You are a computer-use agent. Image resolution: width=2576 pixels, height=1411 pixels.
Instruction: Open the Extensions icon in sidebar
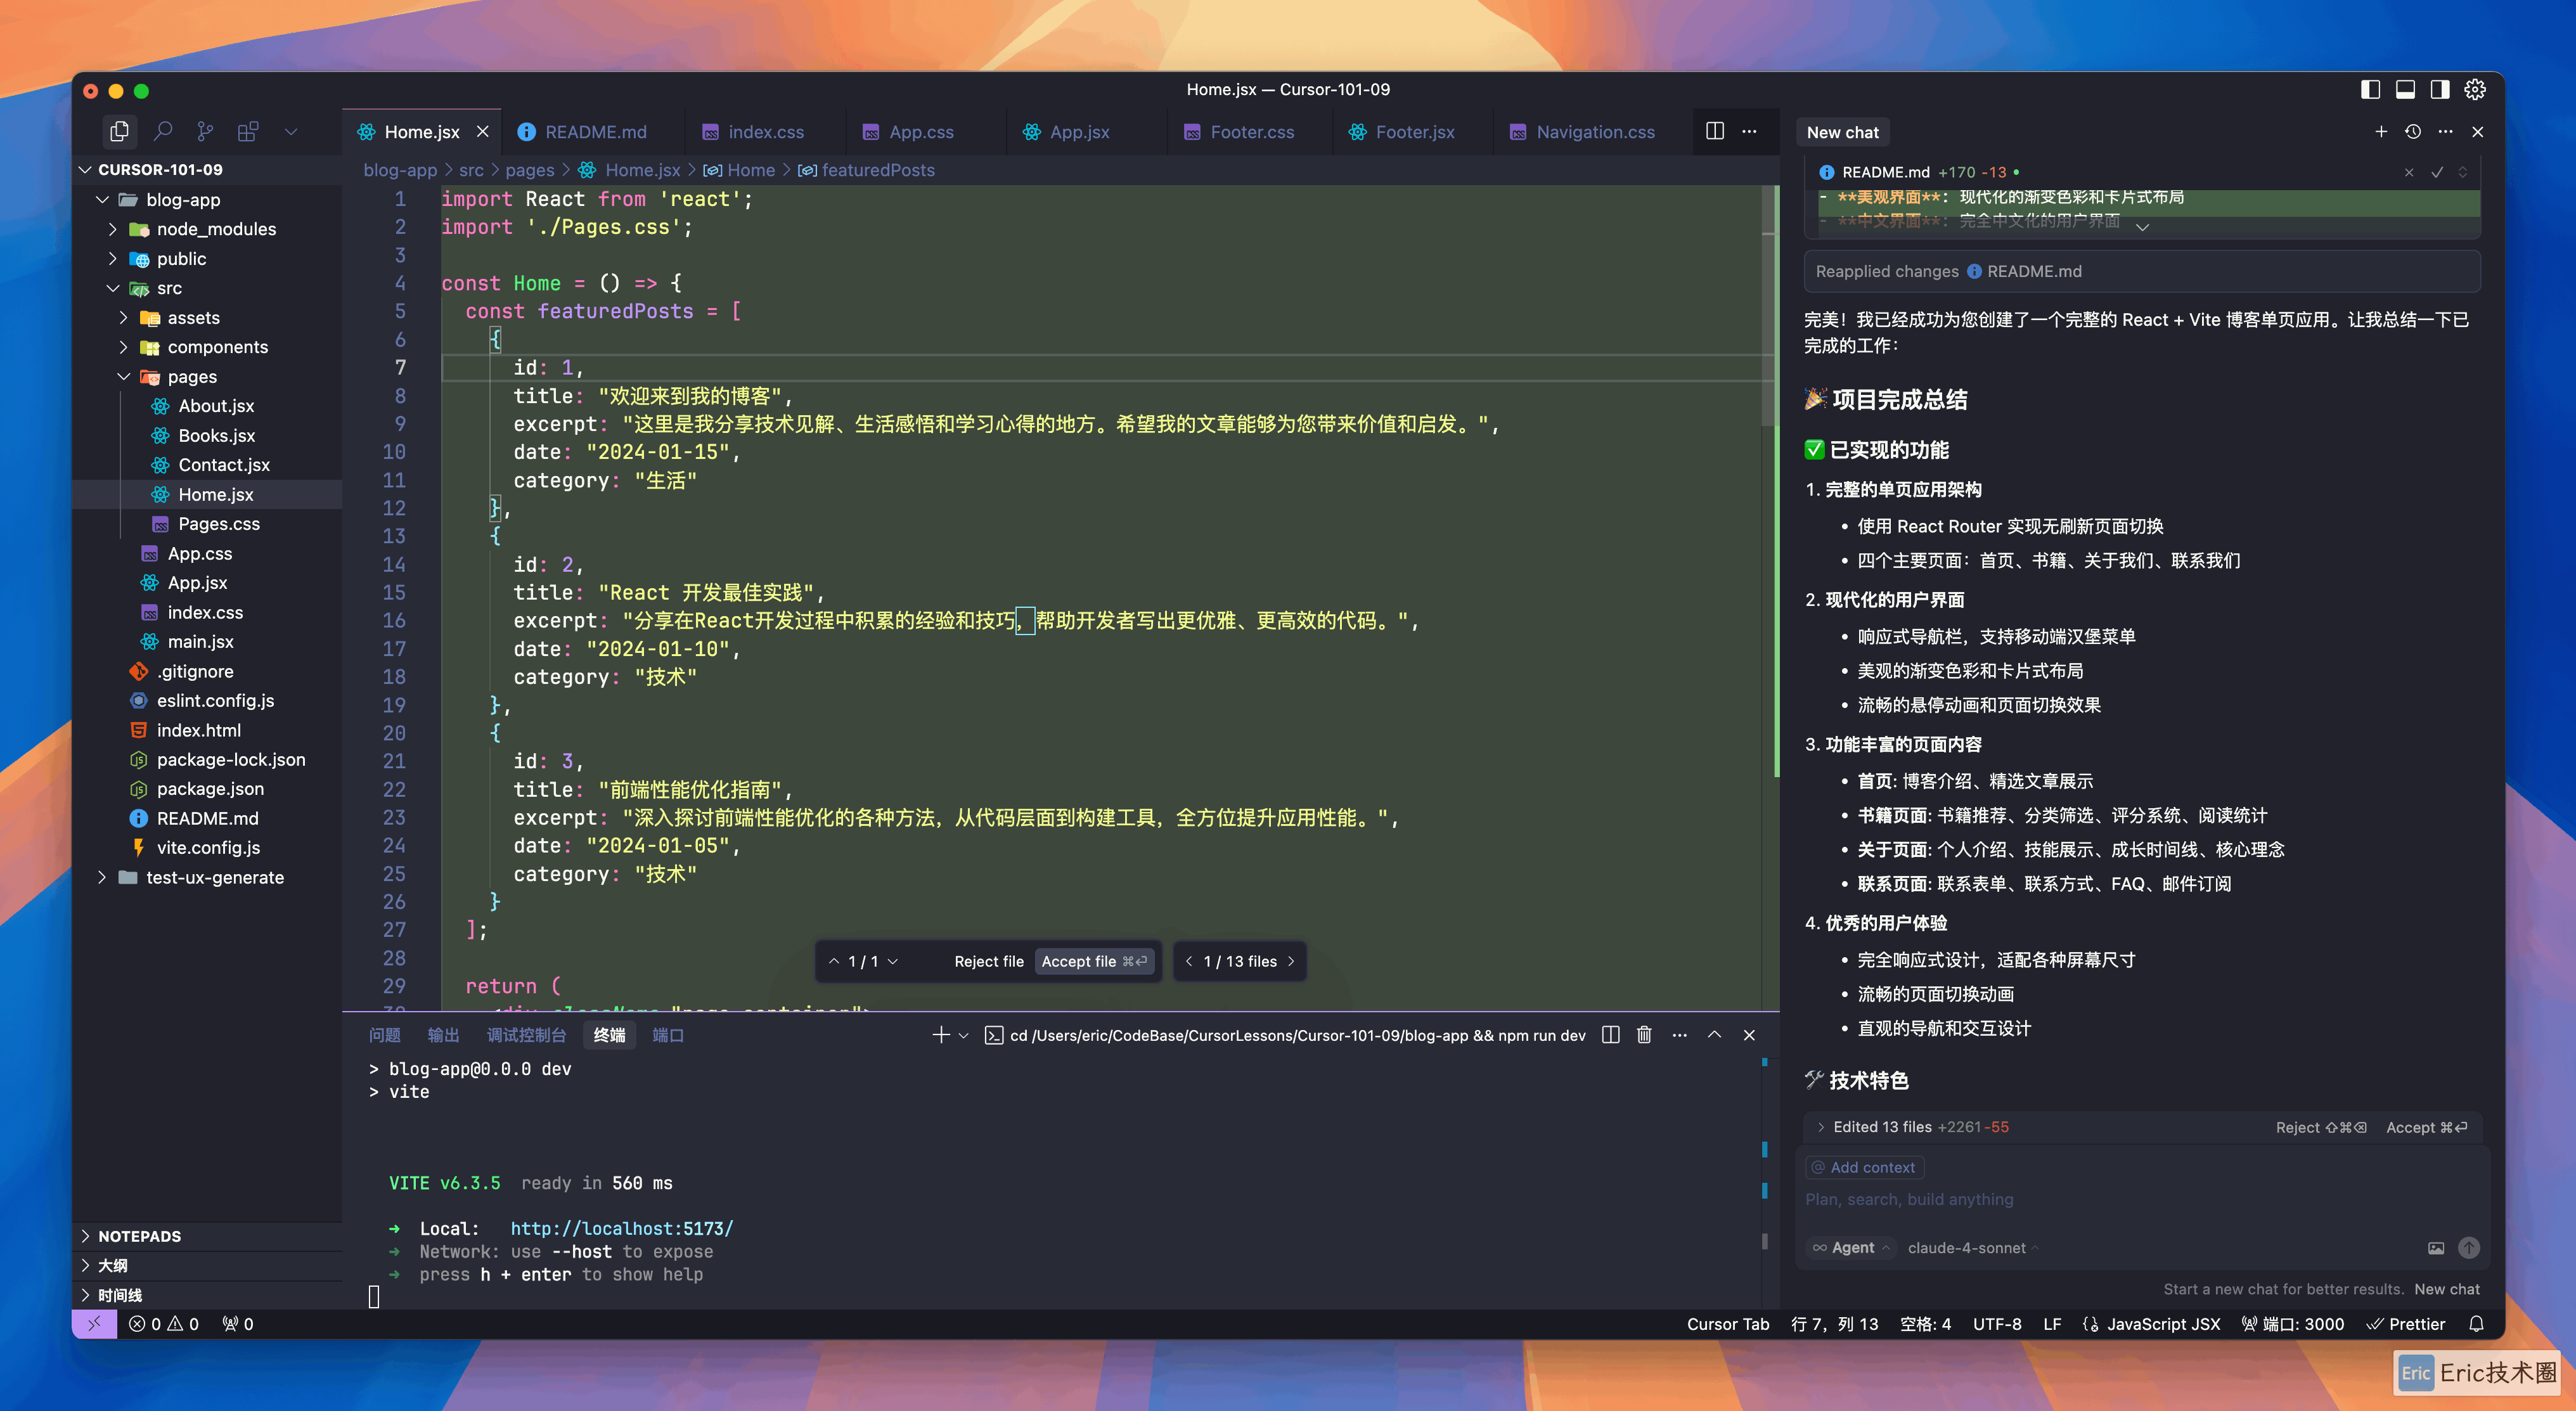pos(248,131)
